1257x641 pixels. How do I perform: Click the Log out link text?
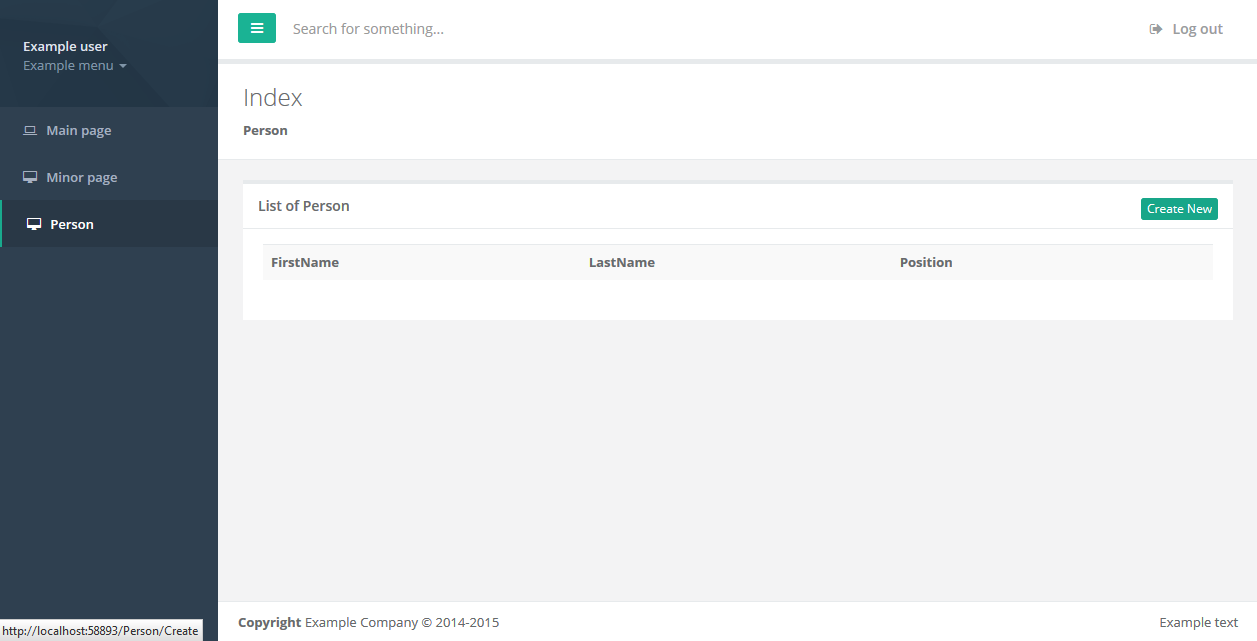click(x=1197, y=29)
